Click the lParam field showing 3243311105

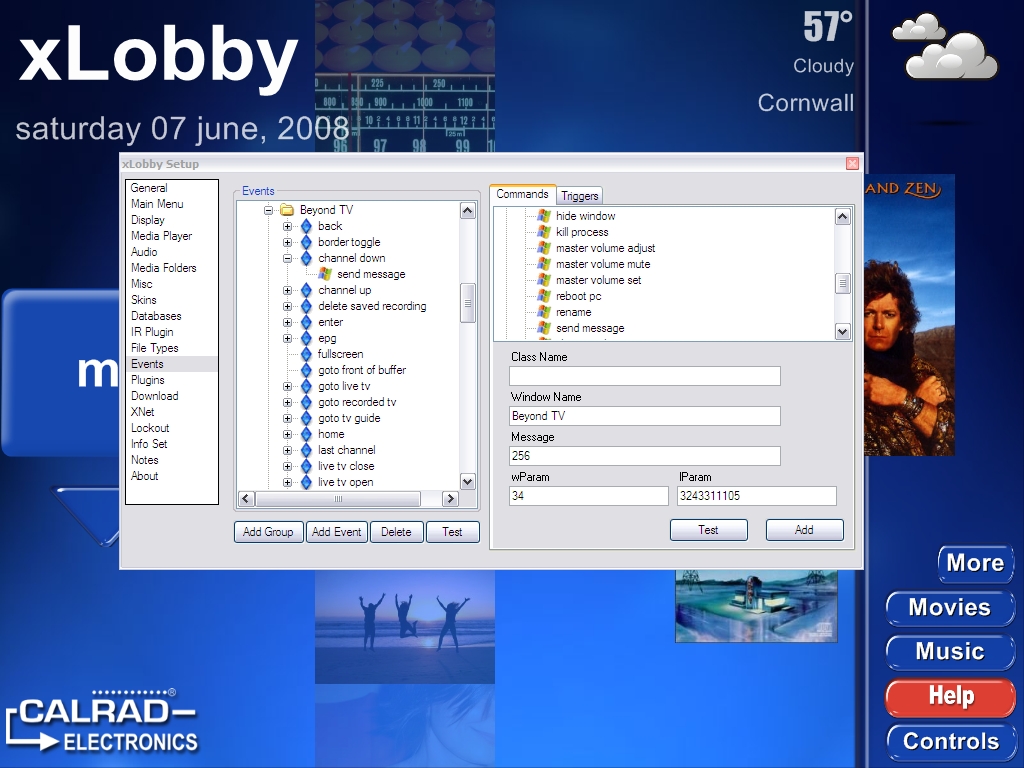click(x=757, y=496)
